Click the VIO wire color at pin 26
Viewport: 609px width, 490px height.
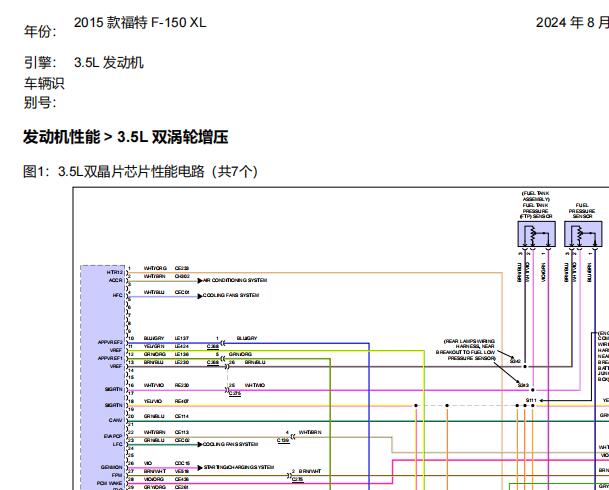click(x=148, y=463)
